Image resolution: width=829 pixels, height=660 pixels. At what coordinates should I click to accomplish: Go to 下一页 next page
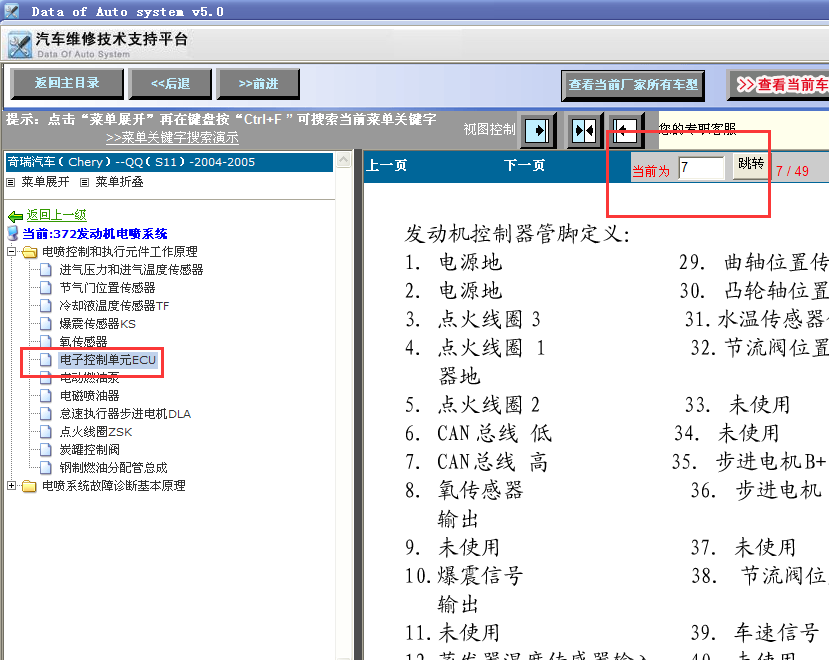(524, 166)
